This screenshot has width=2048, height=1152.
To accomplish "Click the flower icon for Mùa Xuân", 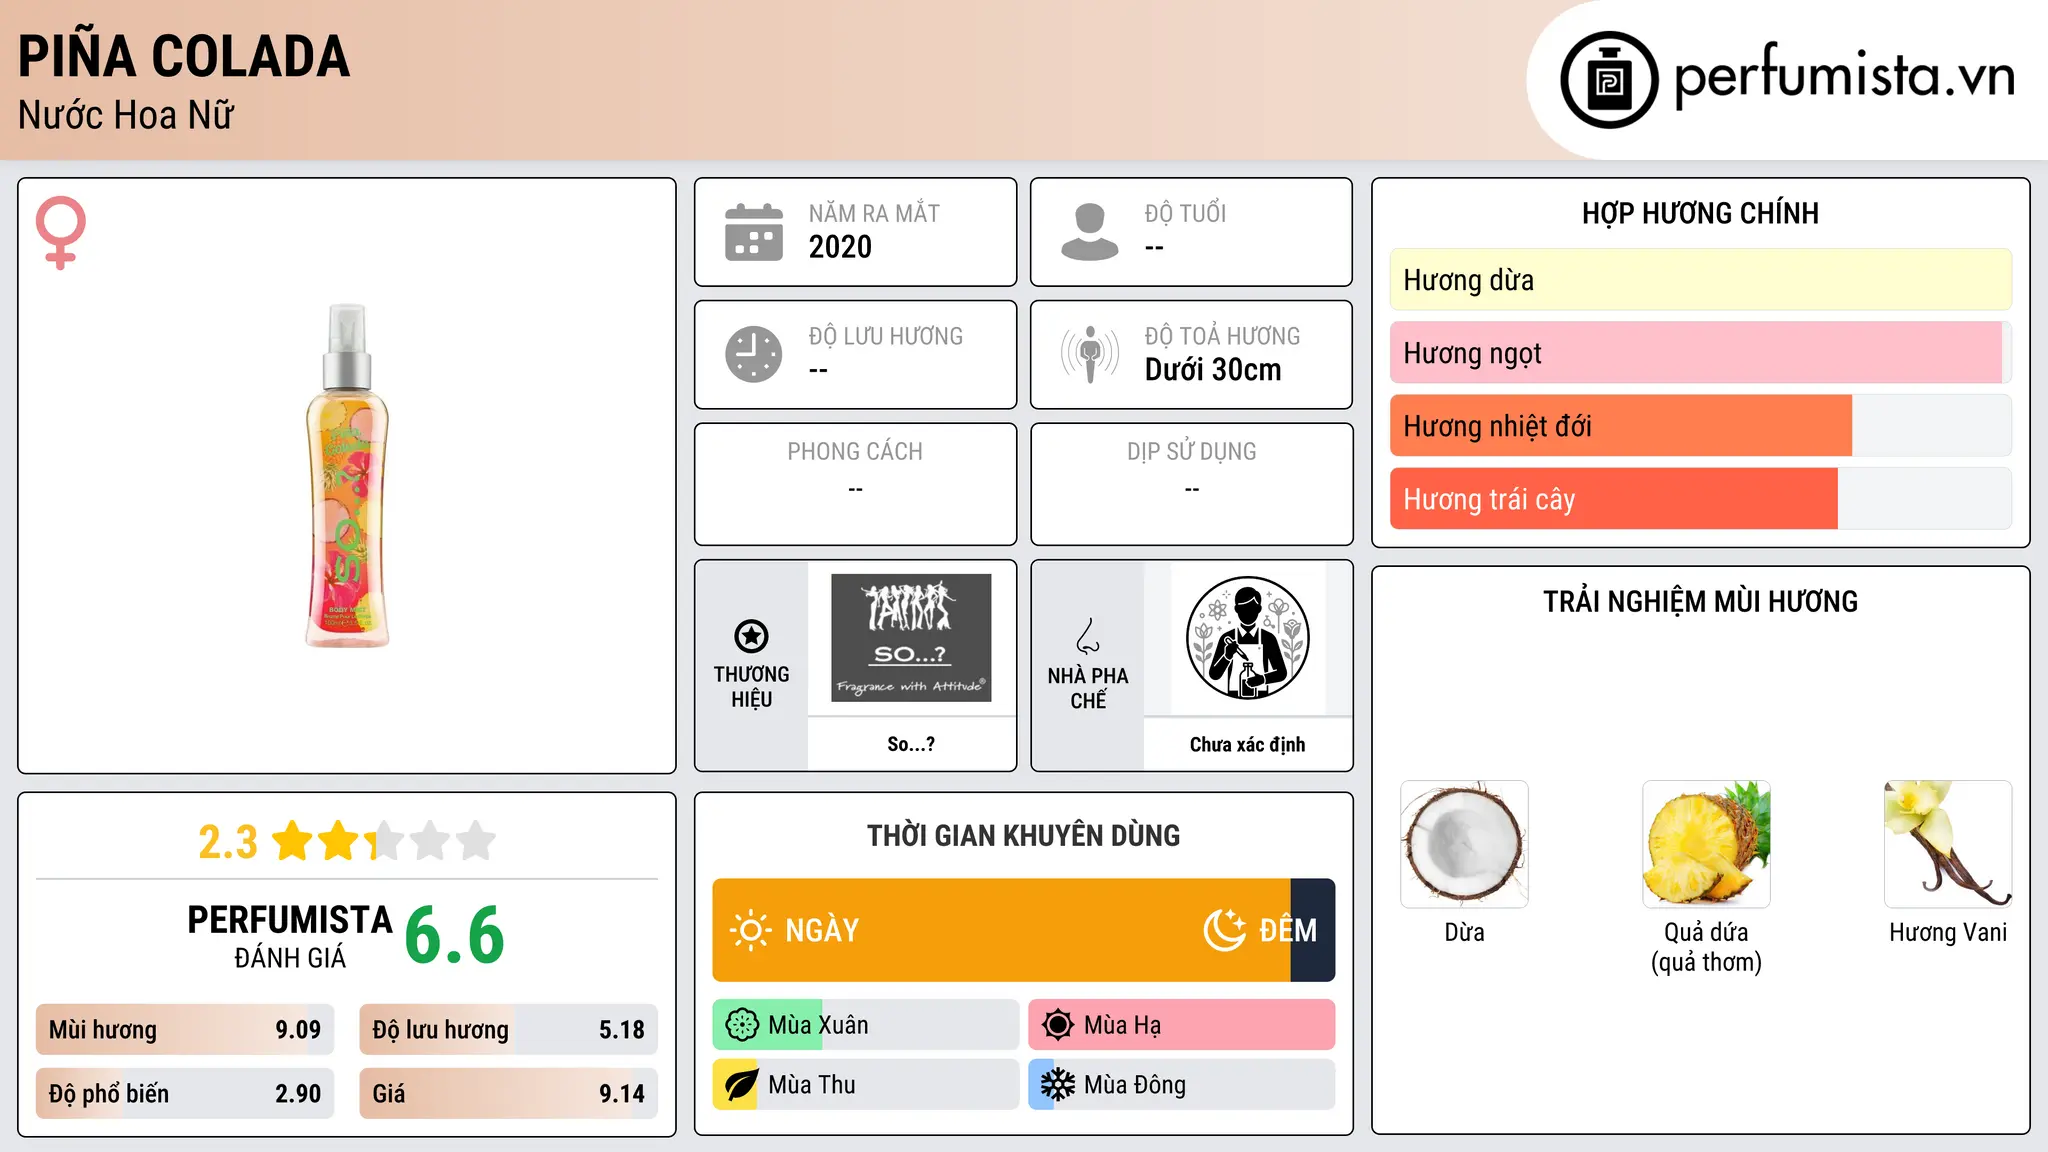I will pyautogui.click(x=742, y=1025).
